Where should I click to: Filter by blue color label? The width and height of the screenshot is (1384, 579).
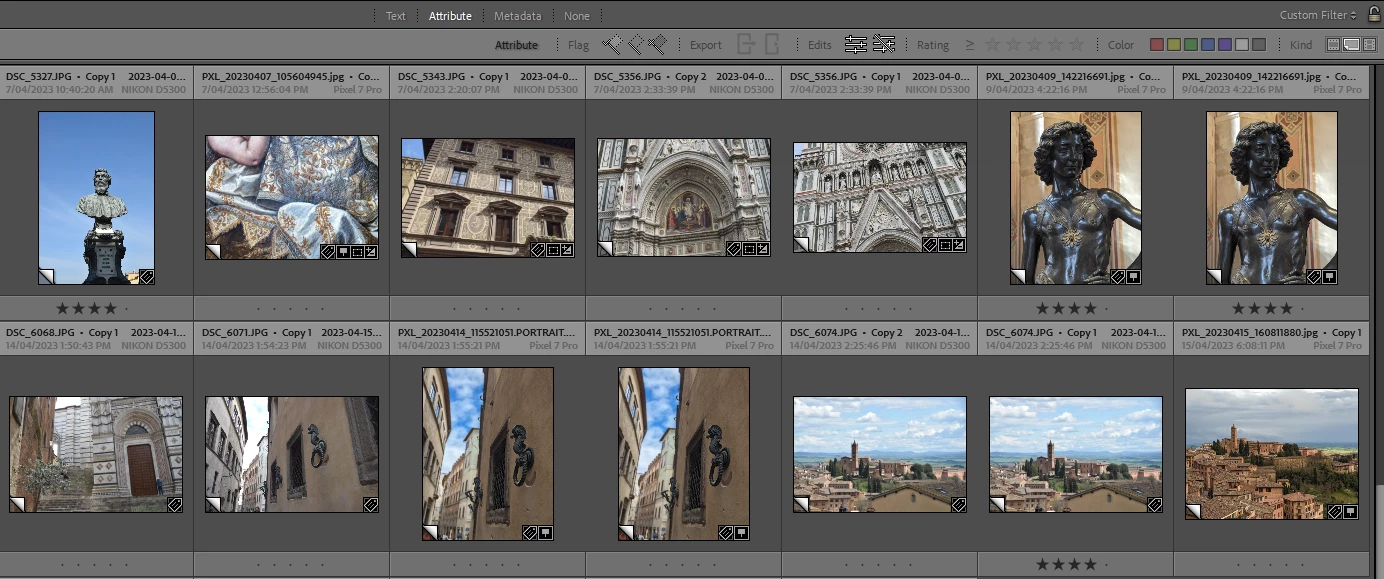pyautogui.click(x=1208, y=45)
